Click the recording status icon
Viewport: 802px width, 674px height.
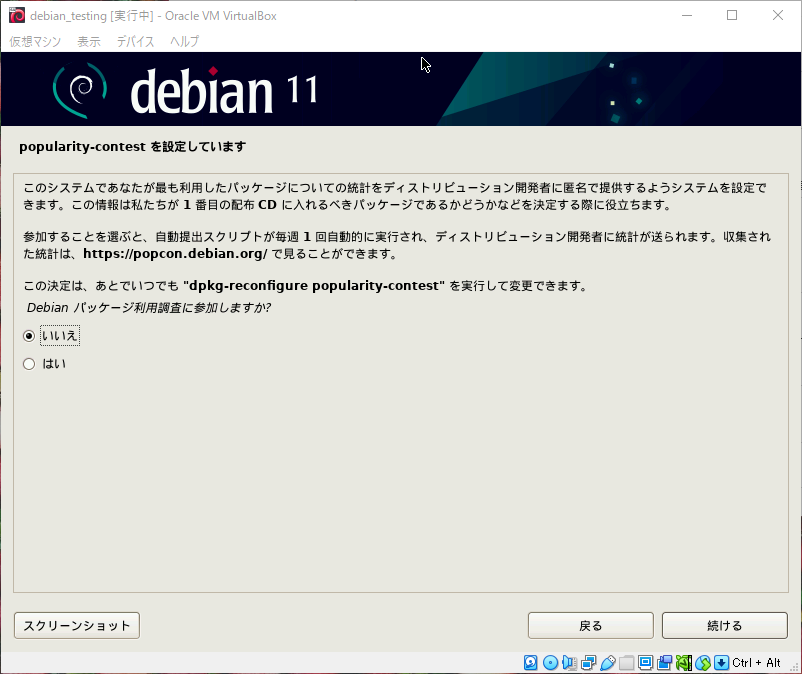(x=665, y=663)
